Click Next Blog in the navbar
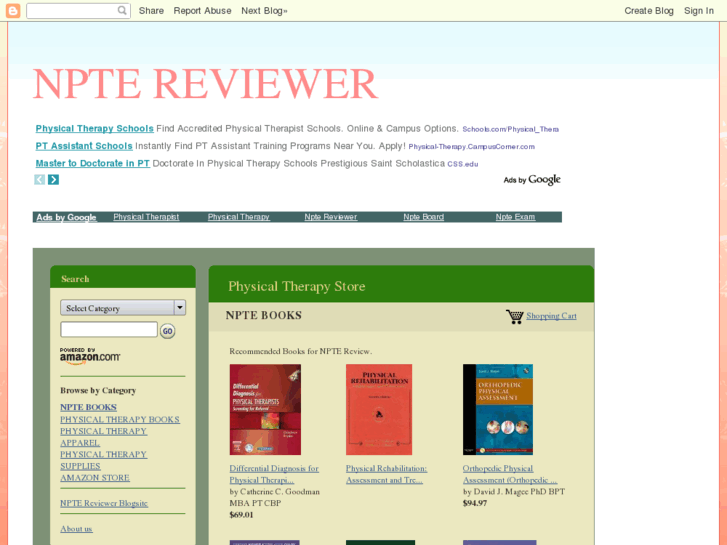The width and height of the screenshot is (727, 545). click(x=264, y=11)
